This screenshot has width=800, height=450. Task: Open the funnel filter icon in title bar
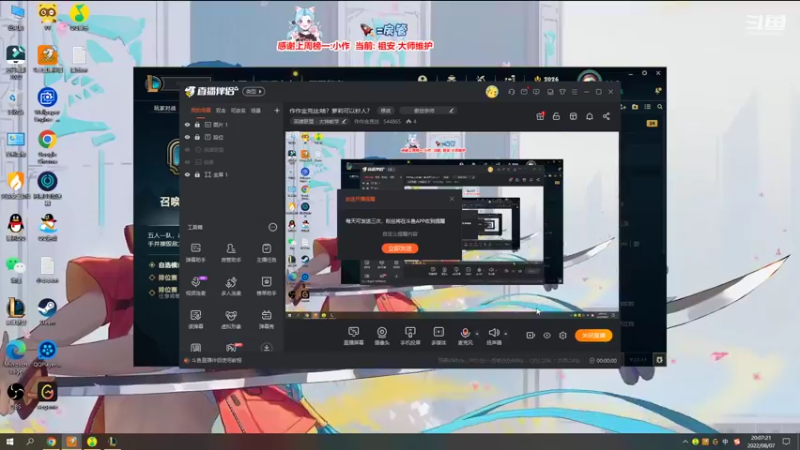pyautogui.click(x=562, y=92)
